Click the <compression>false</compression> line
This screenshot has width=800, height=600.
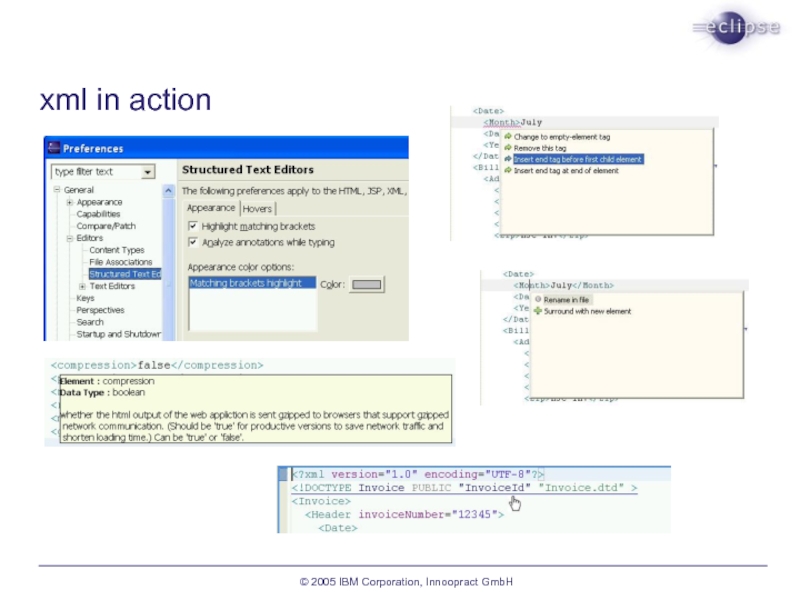pyautogui.click(x=157, y=365)
